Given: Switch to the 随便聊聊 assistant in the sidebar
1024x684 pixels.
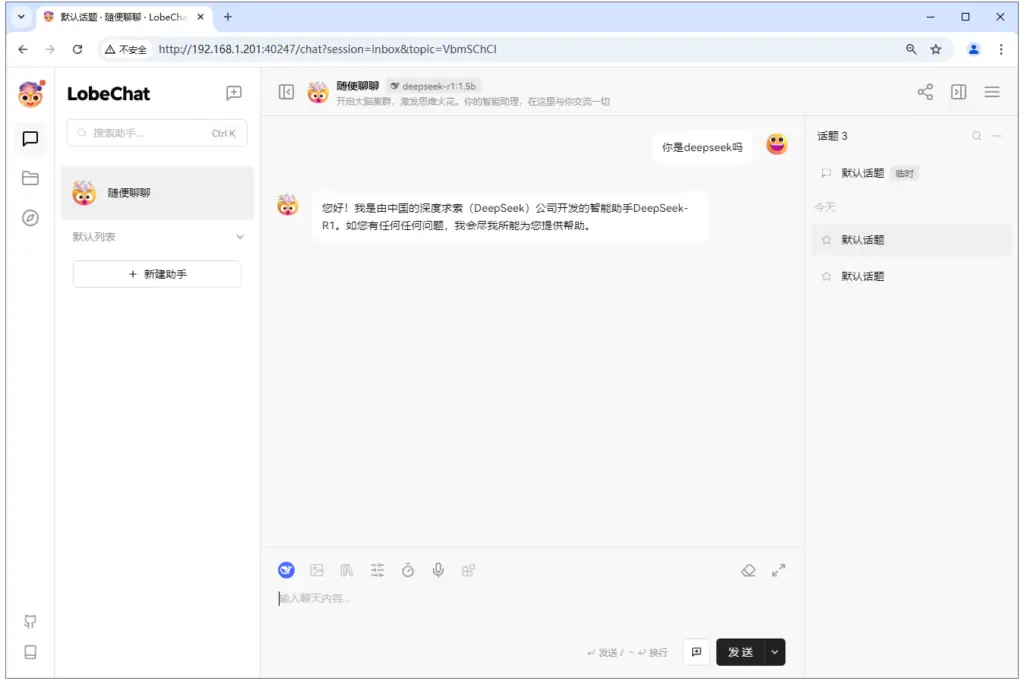Looking at the screenshot, I should (157, 192).
